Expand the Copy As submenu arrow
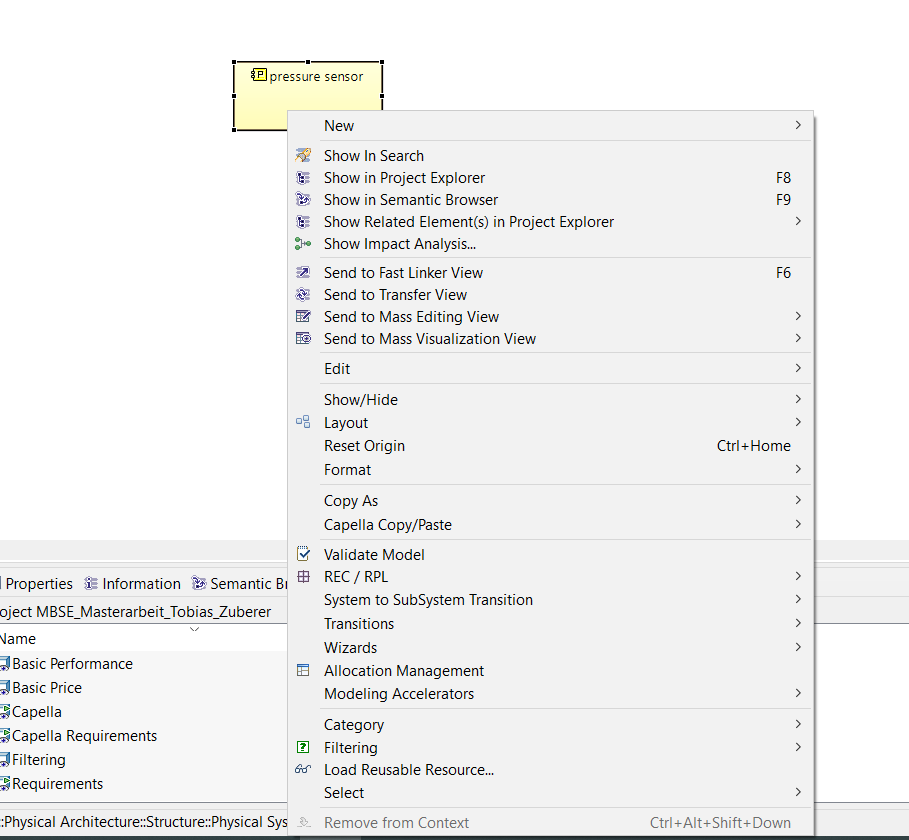Screen dimensions: 909x840 [x=798, y=500]
